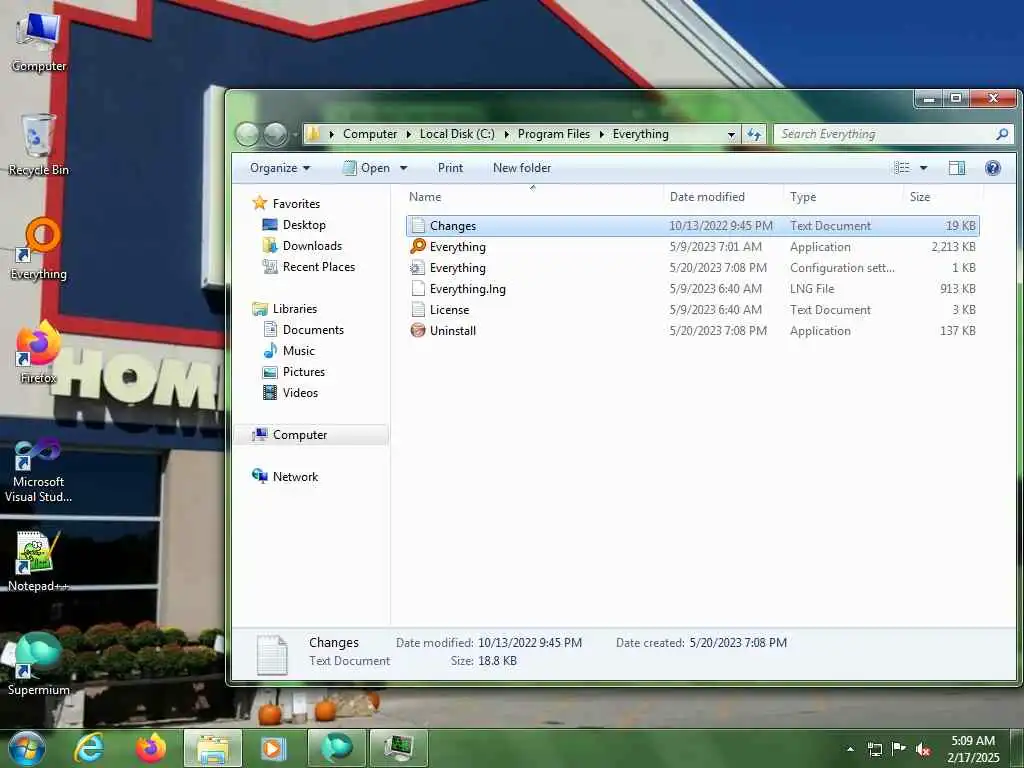Viewport: 1024px width, 768px height.
Task: Select Recent Places under Favorites
Action: pos(319,266)
